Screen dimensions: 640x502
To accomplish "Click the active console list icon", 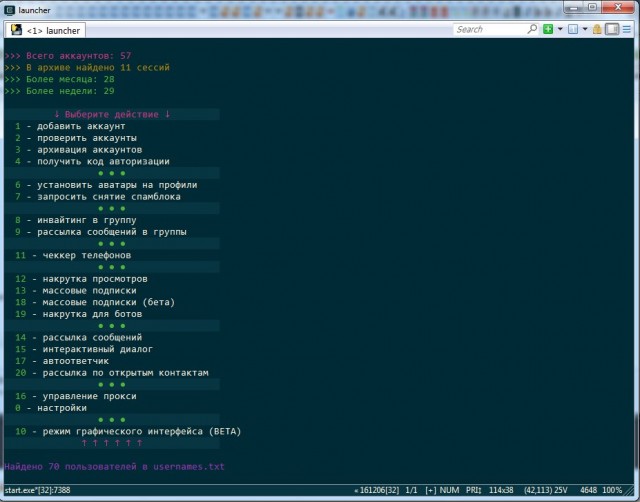I will pos(572,29).
